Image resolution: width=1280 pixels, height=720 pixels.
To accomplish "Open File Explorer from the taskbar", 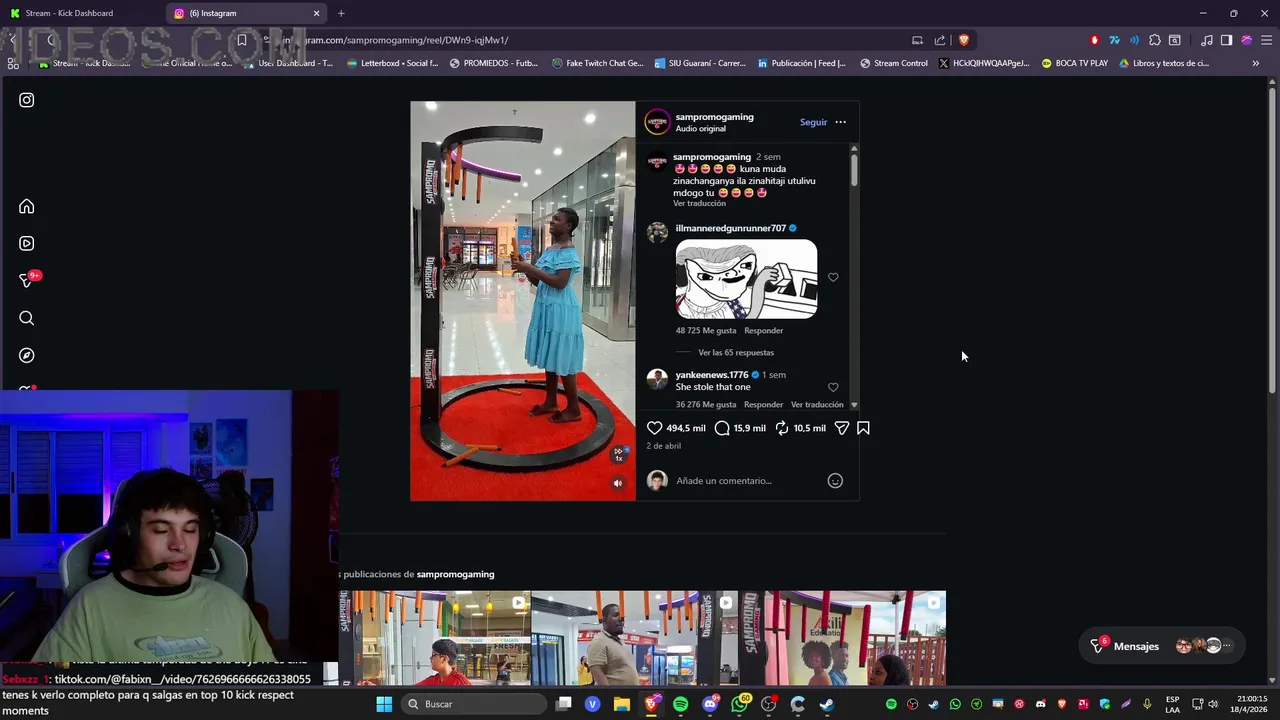I will click(x=621, y=704).
